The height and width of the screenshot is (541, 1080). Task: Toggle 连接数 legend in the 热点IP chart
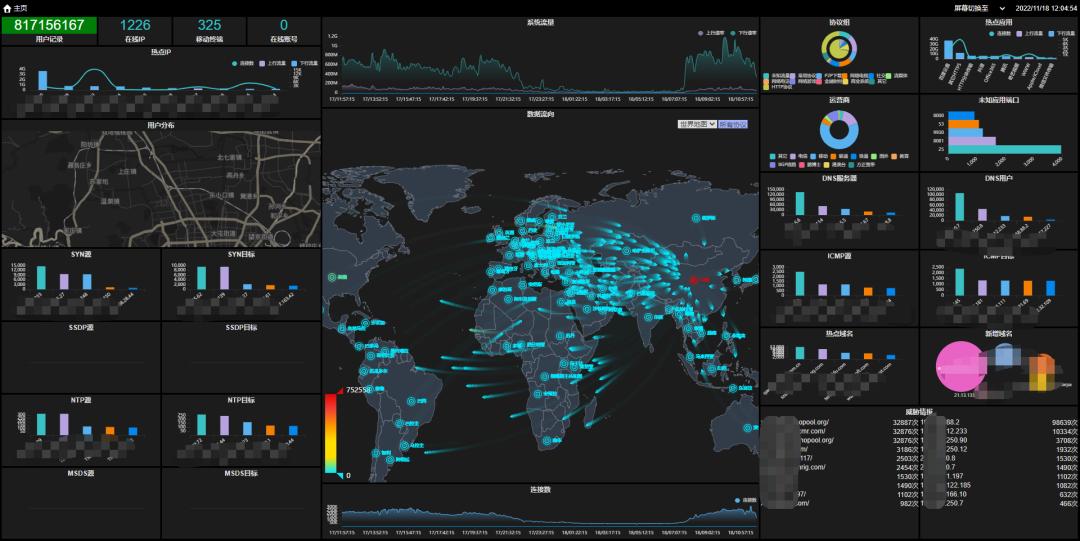pyautogui.click(x=244, y=63)
